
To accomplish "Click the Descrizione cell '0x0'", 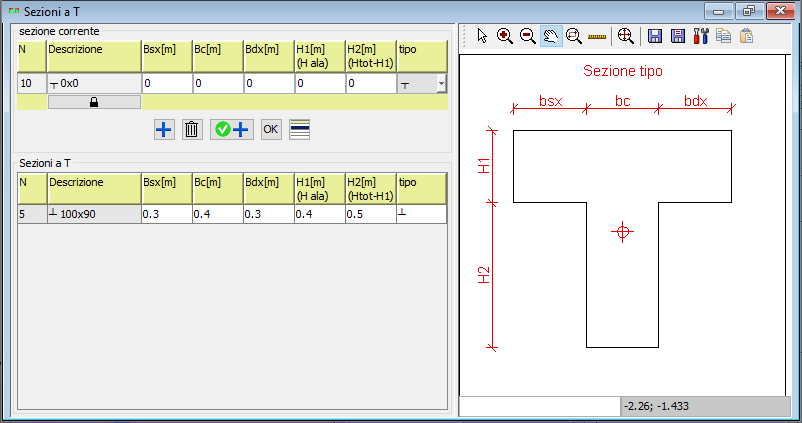I will [94, 83].
